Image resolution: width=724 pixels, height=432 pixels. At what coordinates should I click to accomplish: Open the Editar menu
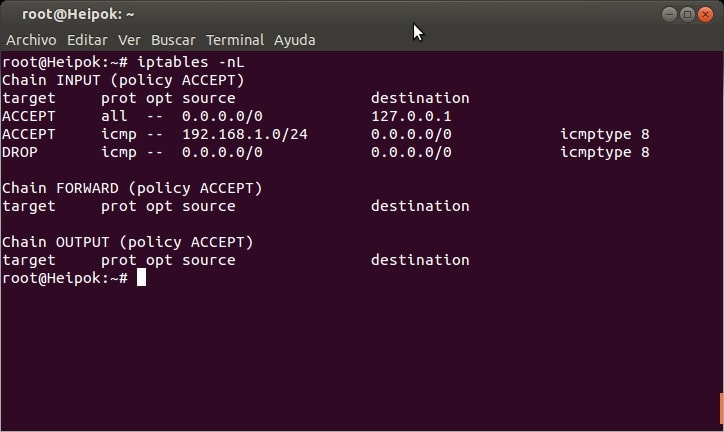pos(87,40)
